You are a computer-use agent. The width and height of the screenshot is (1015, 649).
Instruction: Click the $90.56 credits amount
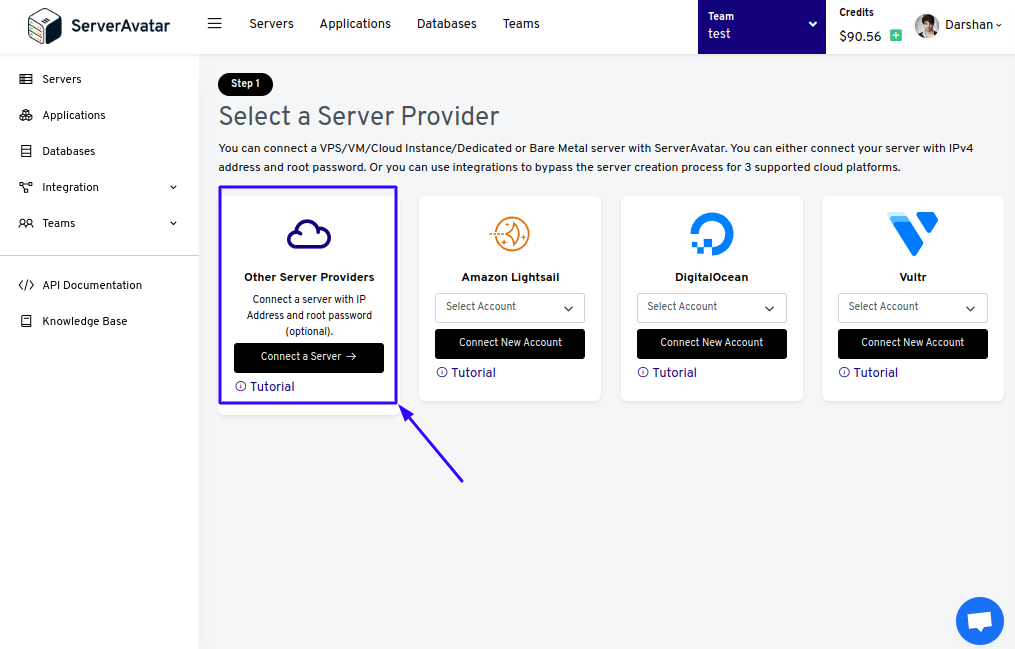pos(860,36)
